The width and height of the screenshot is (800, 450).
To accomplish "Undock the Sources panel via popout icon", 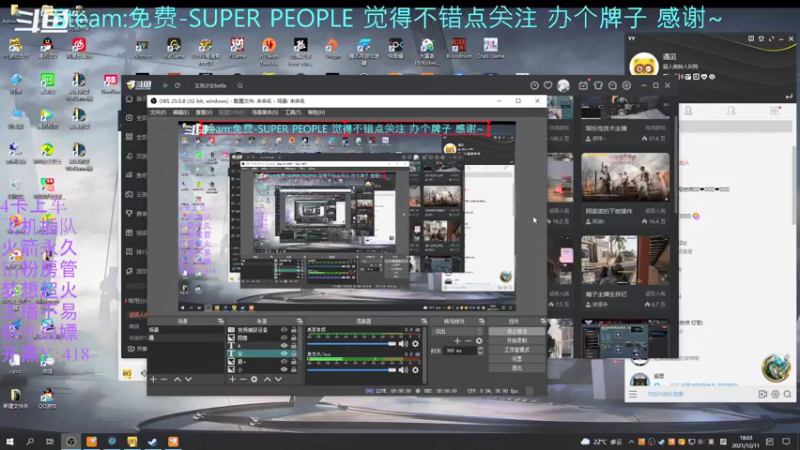I will (x=299, y=321).
